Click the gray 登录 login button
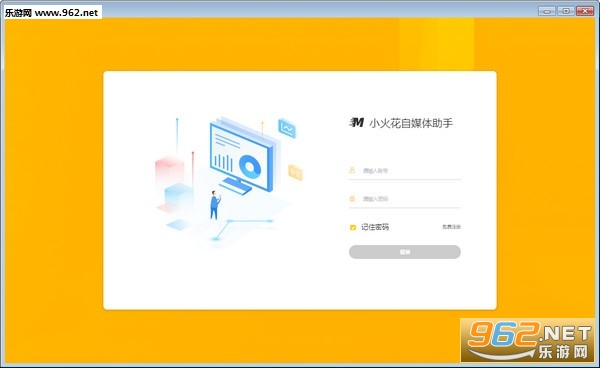The height and width of the screenshot is (368, 600). [x=405, y=252]
